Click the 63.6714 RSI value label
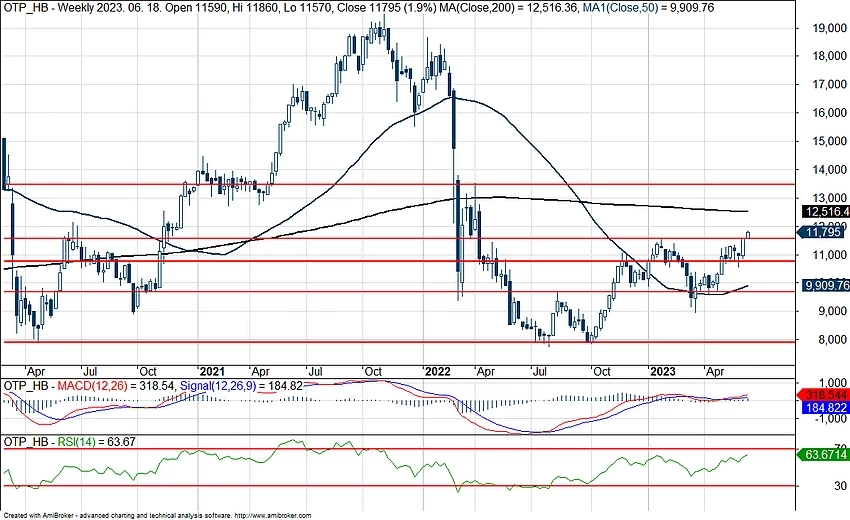The image size is (850, 520). point(824,454)
